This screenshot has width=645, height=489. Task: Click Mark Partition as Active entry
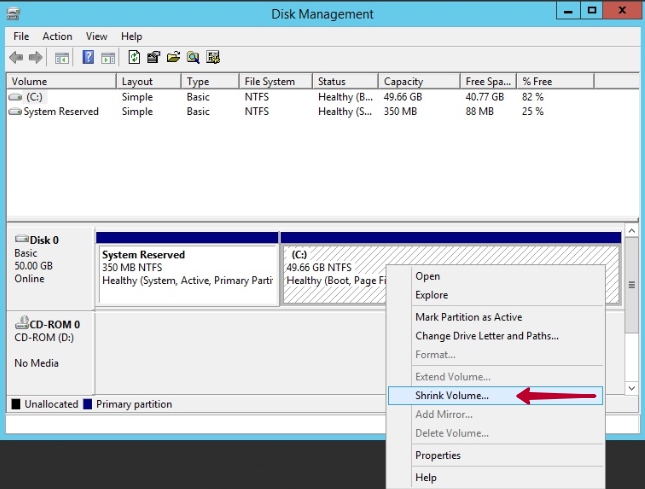pos(468,317)
